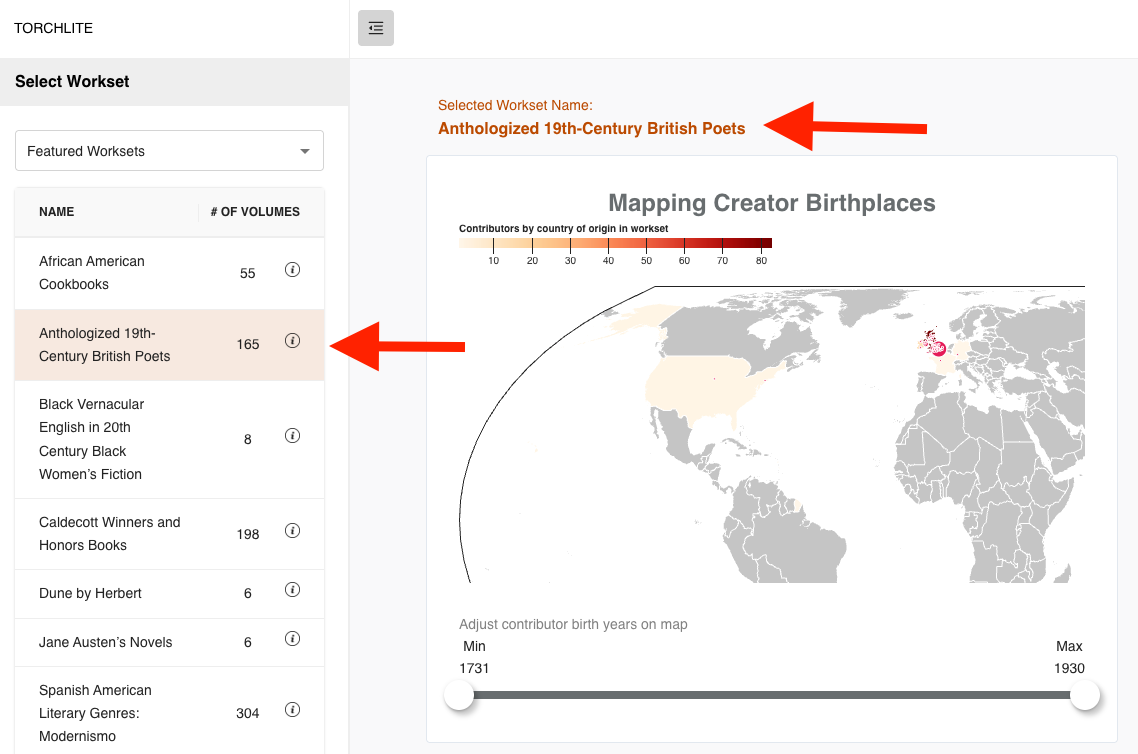Screen dimensions: 1138x754
Task: Select Anthologized 19th-Century British Poets row
Action: (x=169, y=345)
